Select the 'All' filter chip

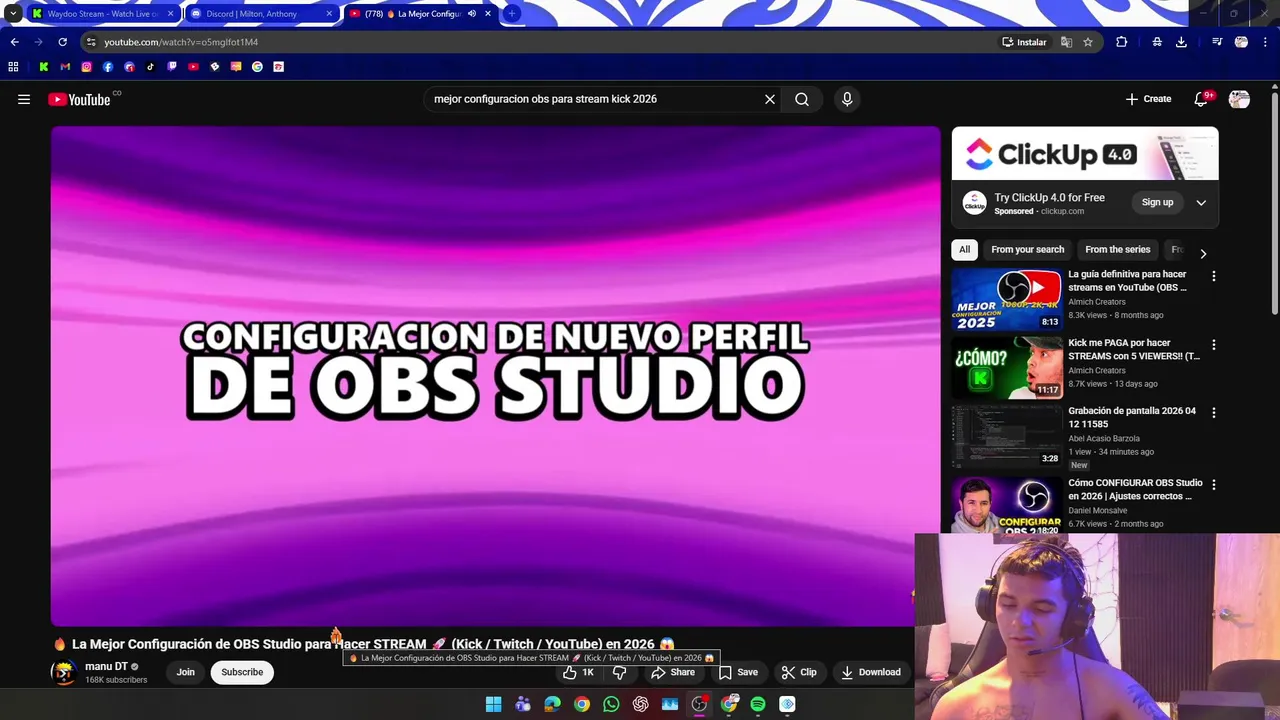pyautogui.click(x=964, y=249)
